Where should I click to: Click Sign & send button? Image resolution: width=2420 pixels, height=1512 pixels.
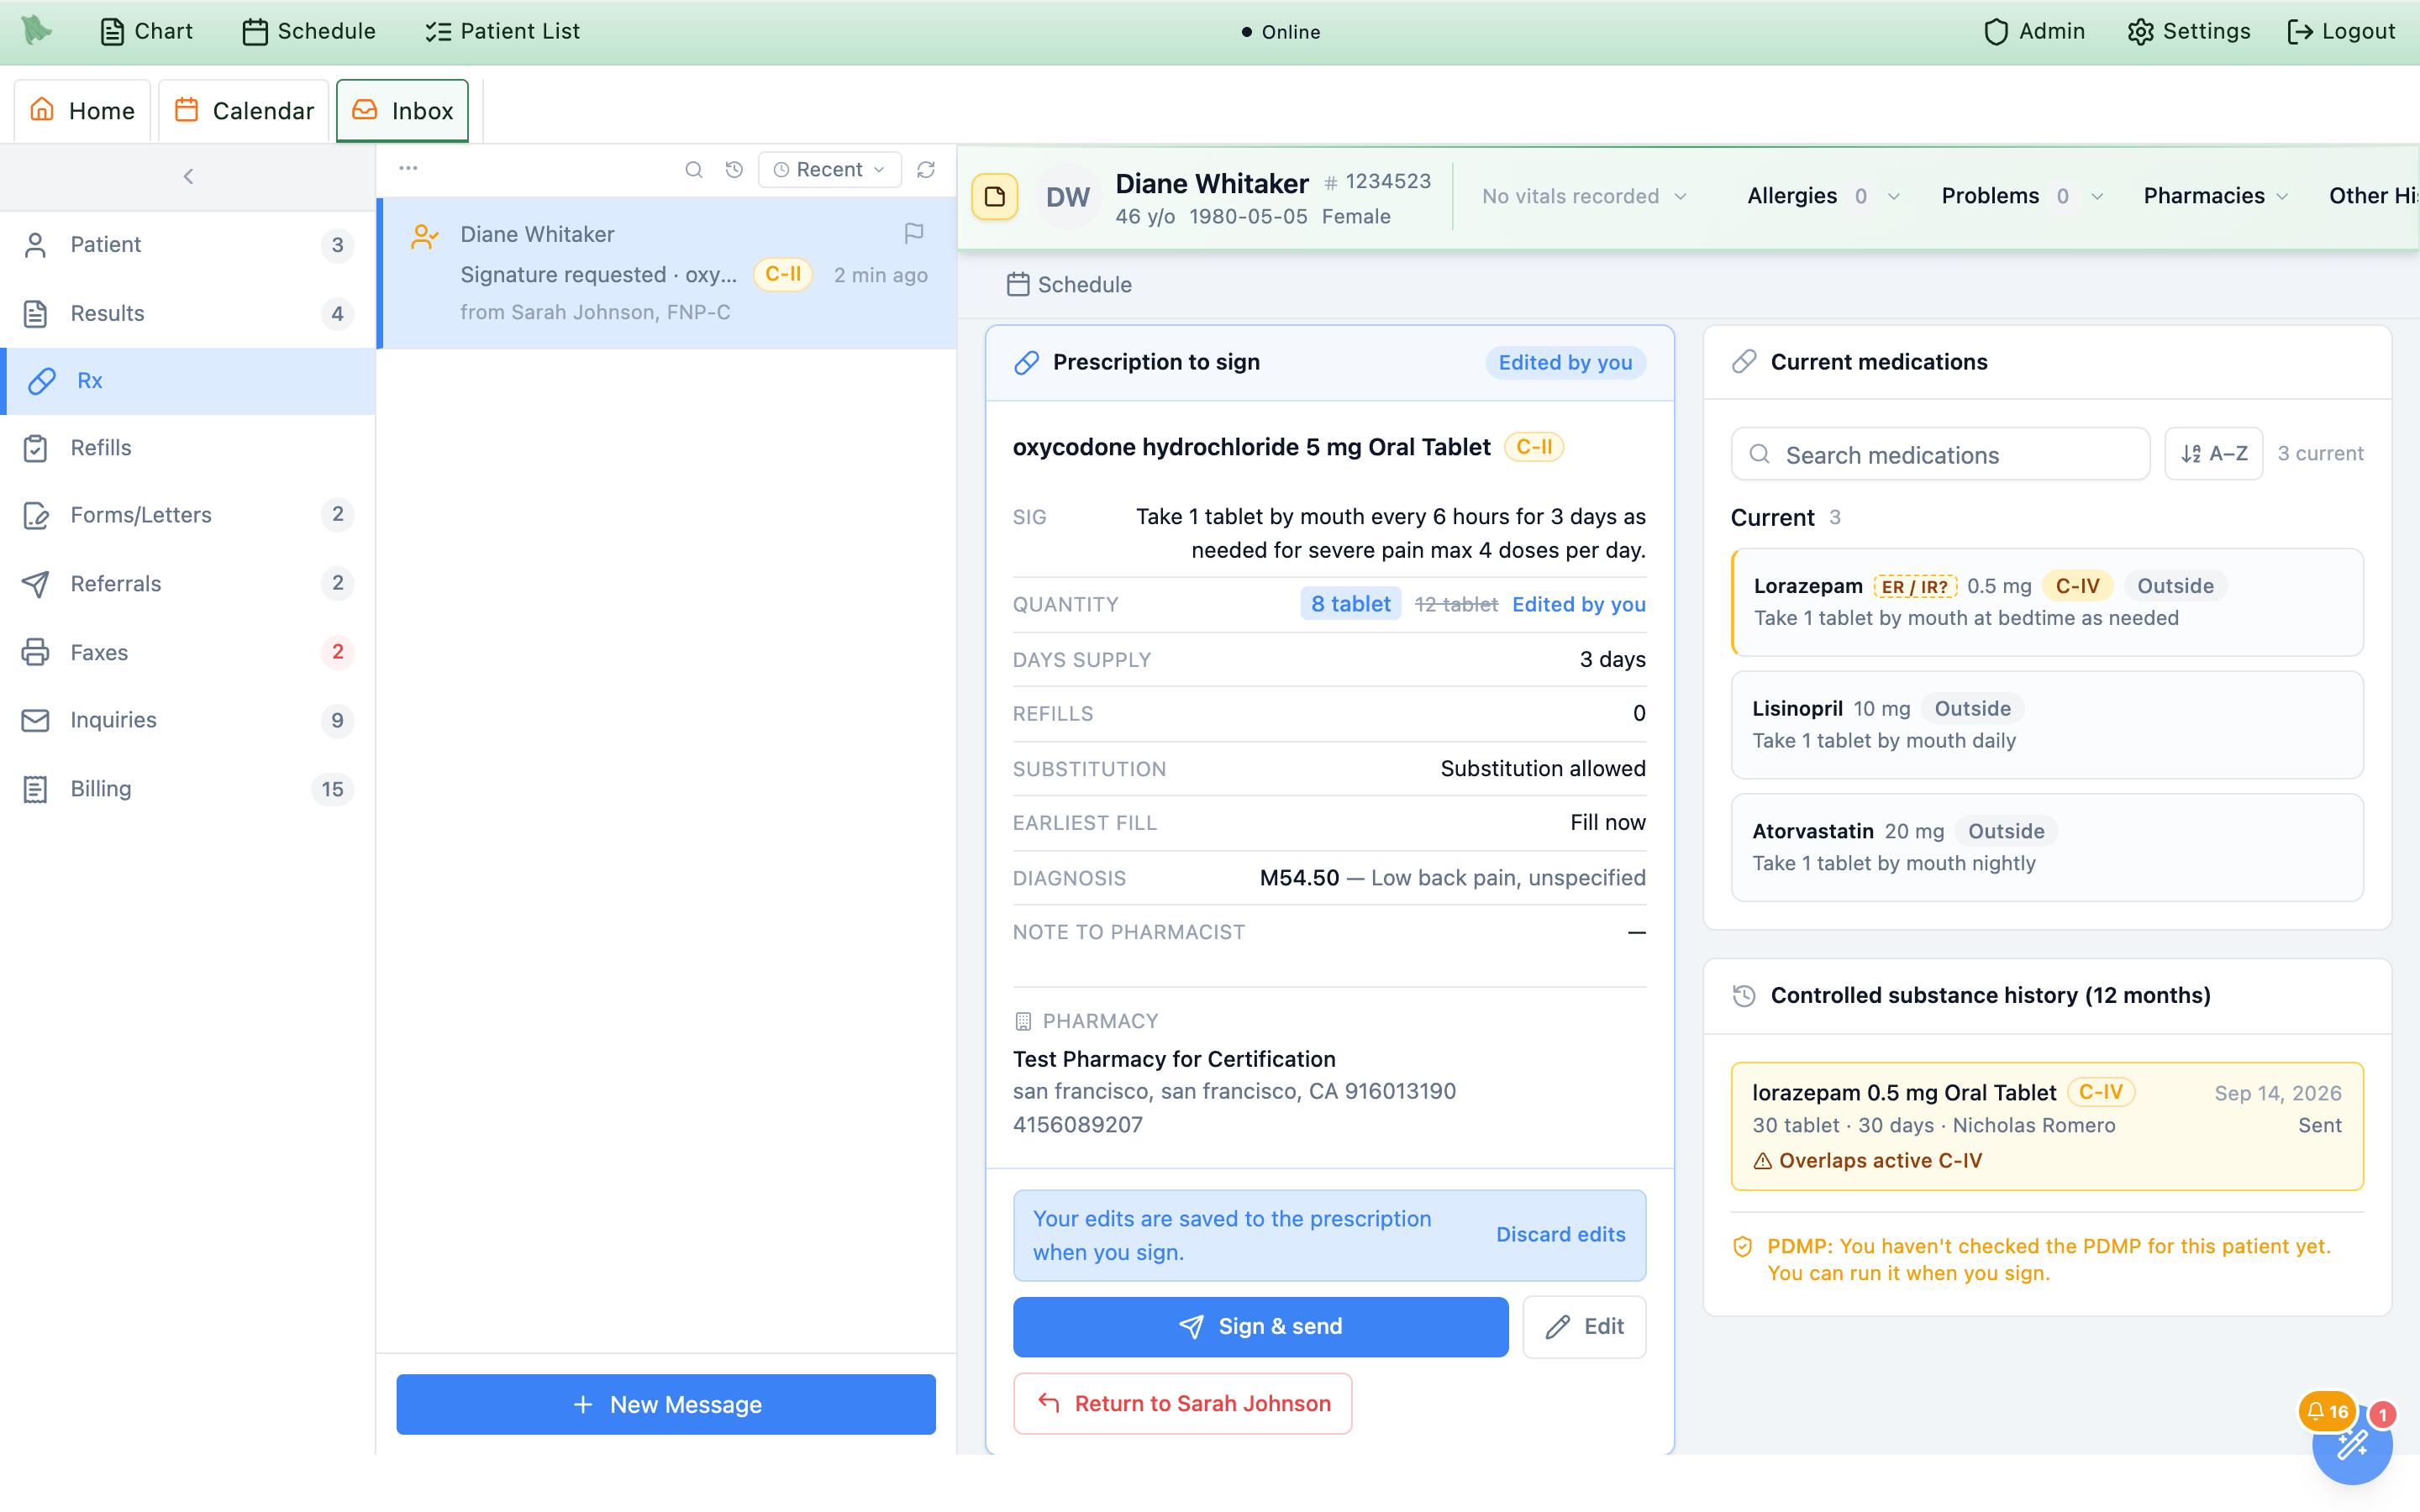(1260, 1326)
